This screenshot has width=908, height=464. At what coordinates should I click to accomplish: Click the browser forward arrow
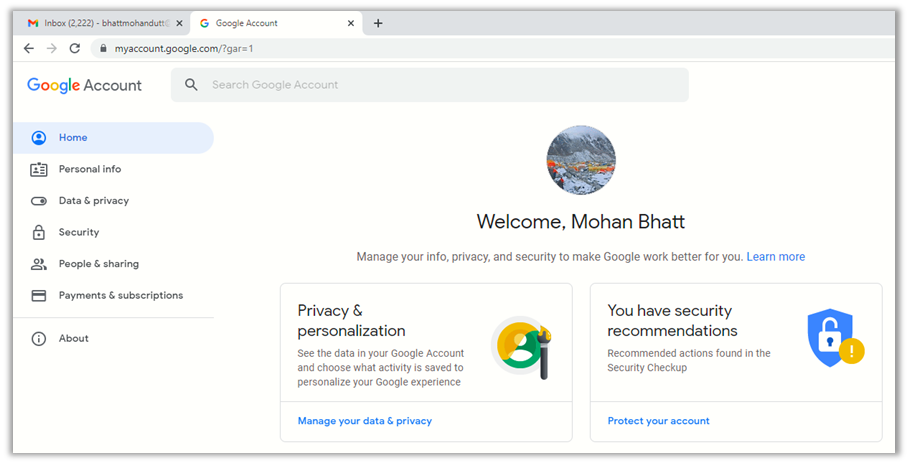(x=52, y=49)
